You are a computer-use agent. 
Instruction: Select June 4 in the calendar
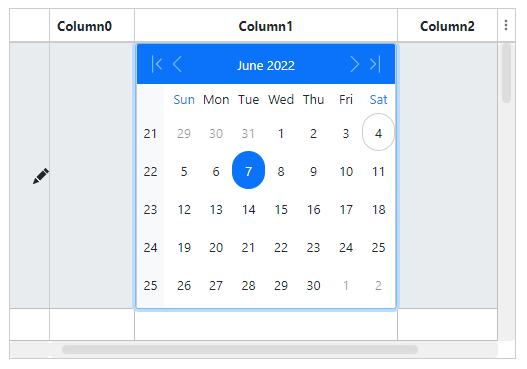click(x=378, y=133)
